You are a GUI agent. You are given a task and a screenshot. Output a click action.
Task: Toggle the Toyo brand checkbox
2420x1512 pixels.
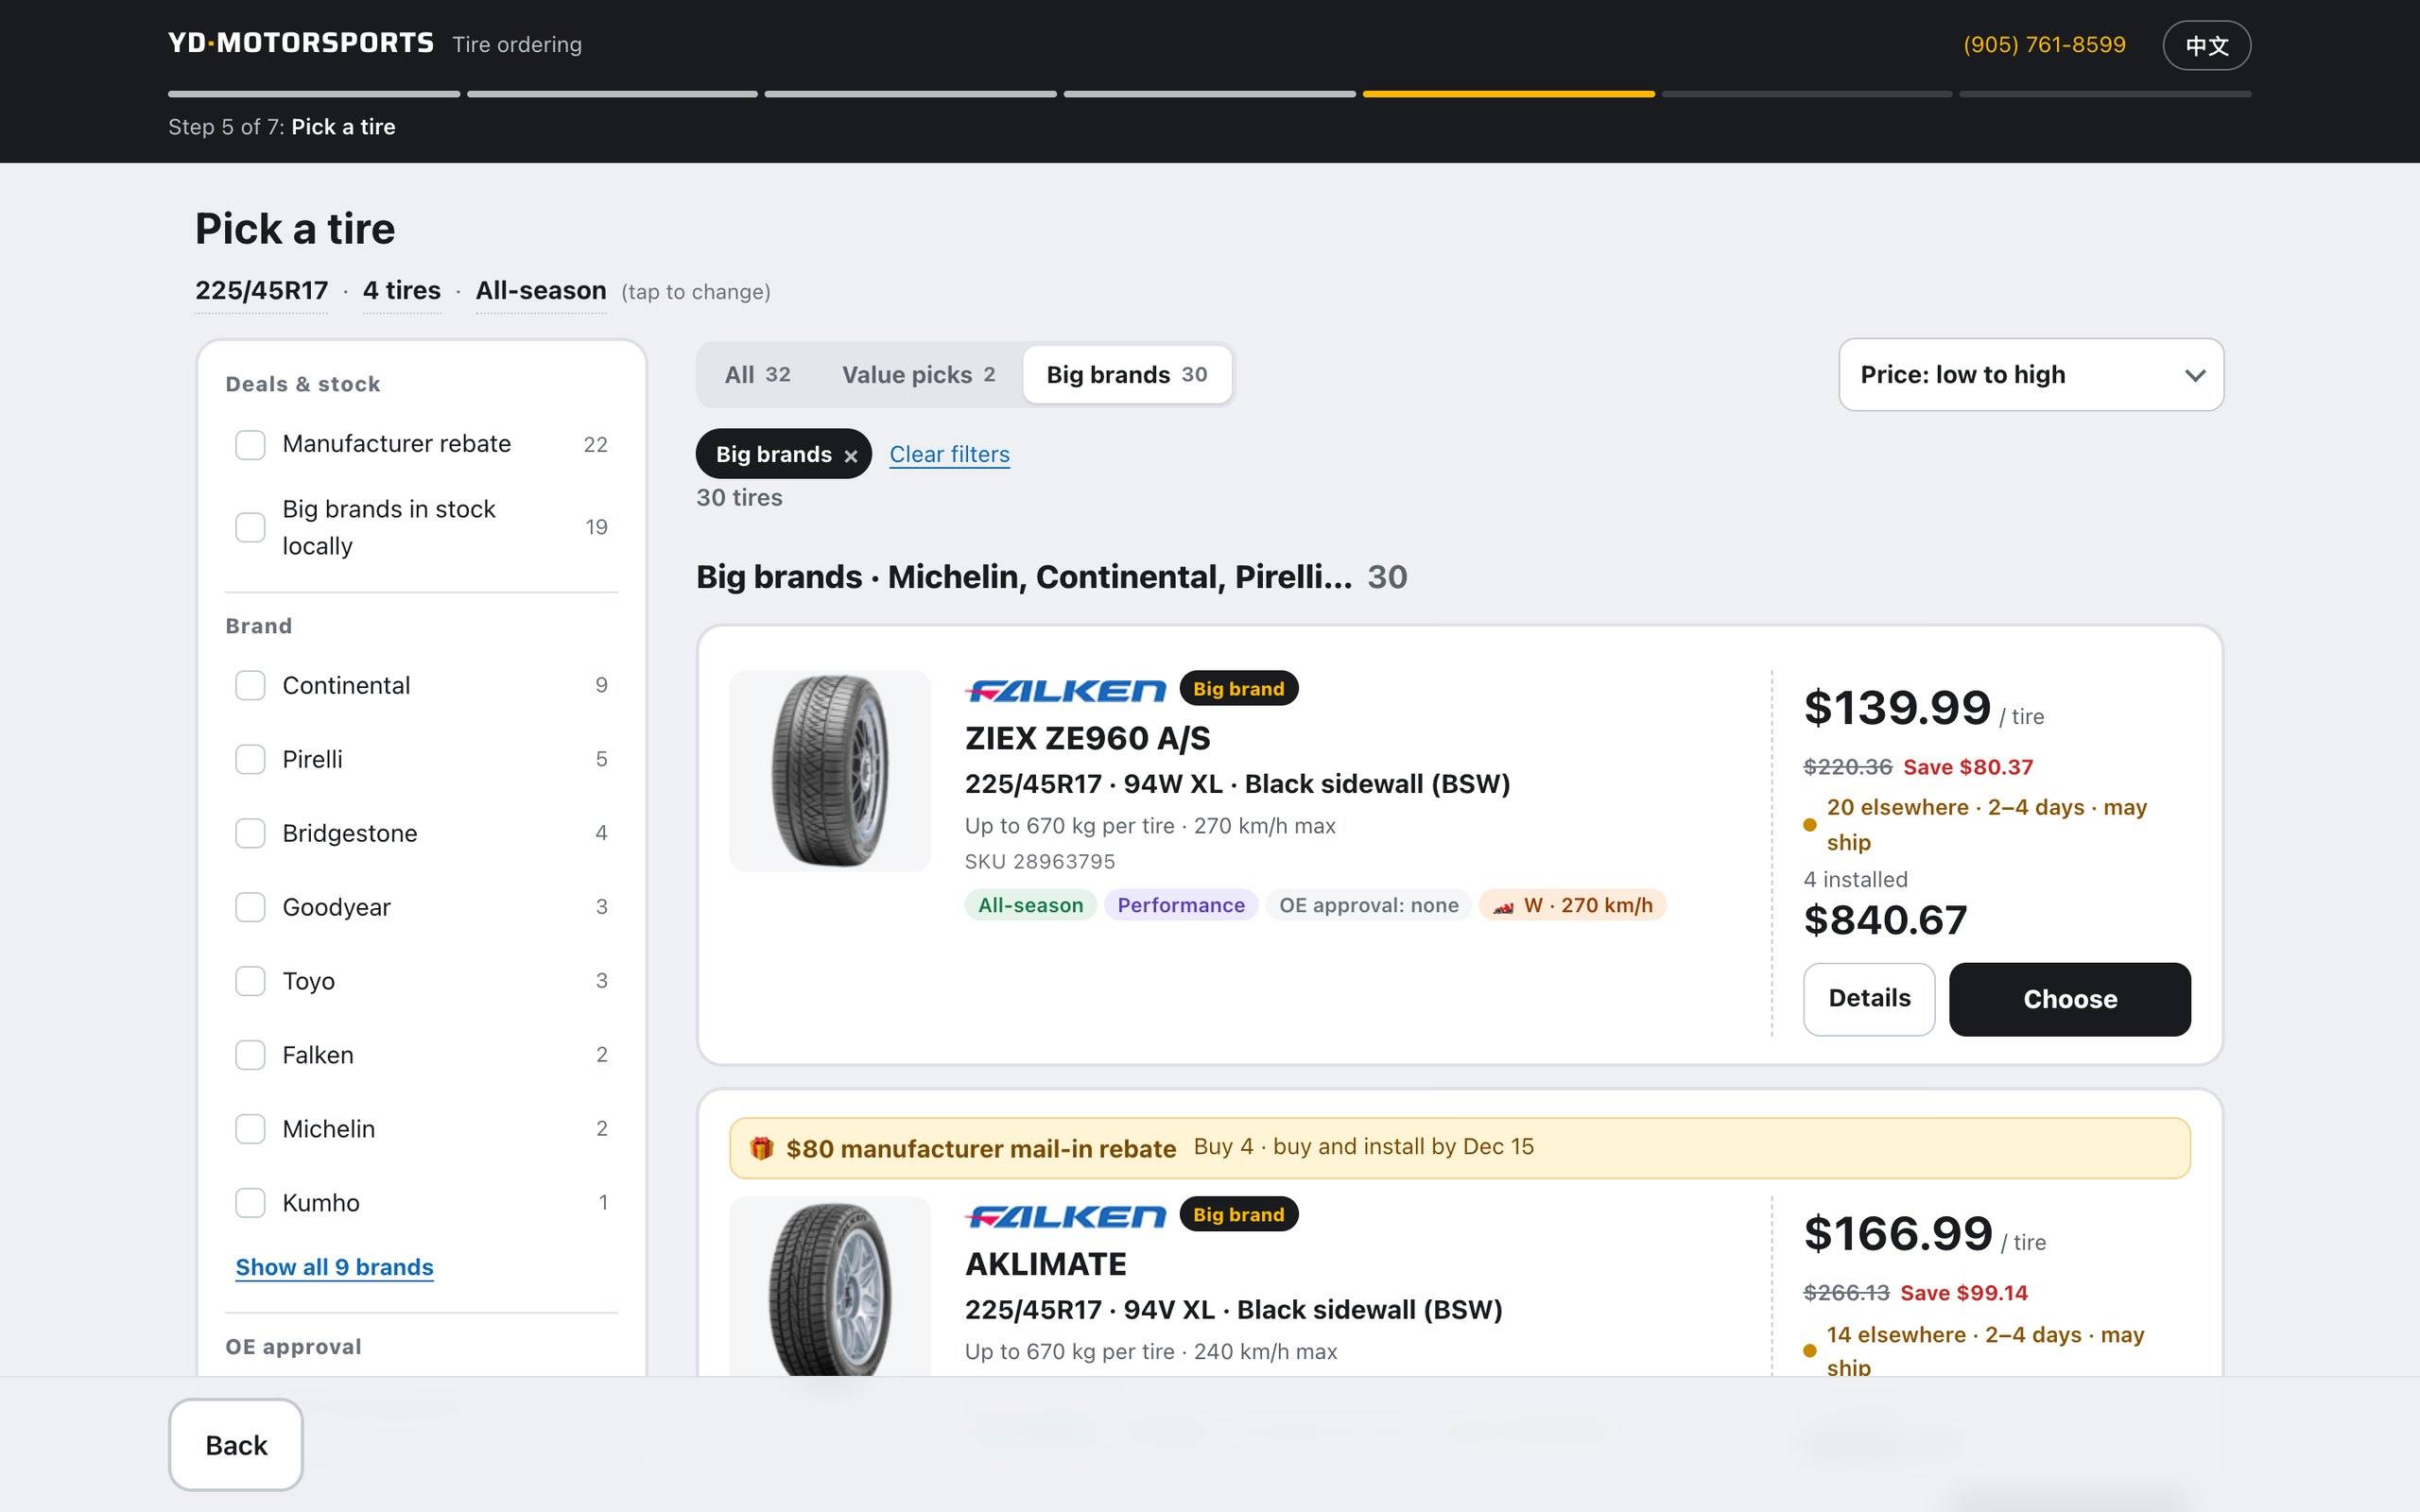click(x=250, y=981)
